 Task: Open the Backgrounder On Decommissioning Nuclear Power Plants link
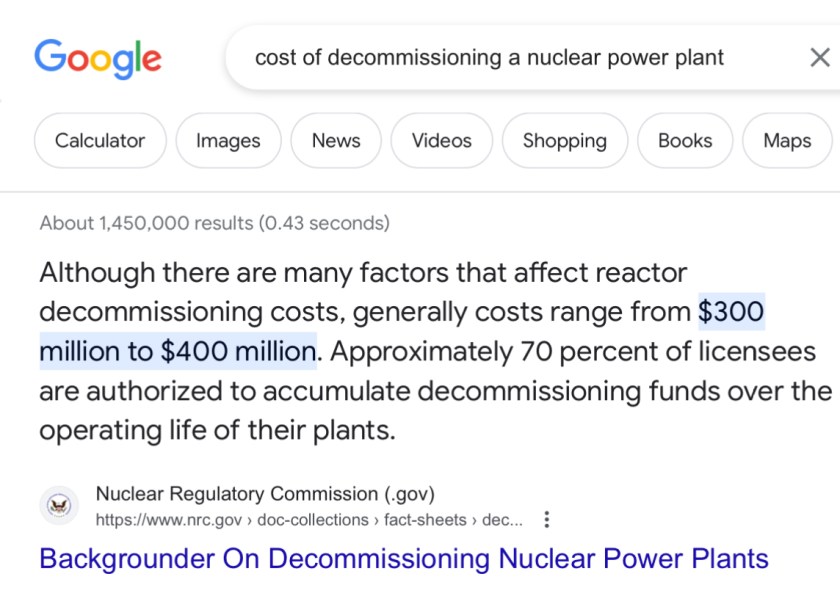tap(404, 558)
